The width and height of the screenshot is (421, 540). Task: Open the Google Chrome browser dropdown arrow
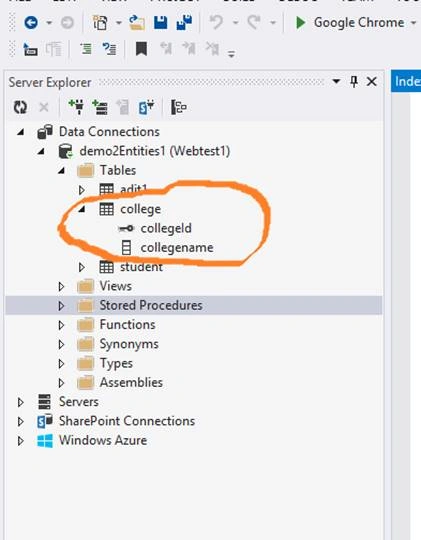tap(413, 23)
